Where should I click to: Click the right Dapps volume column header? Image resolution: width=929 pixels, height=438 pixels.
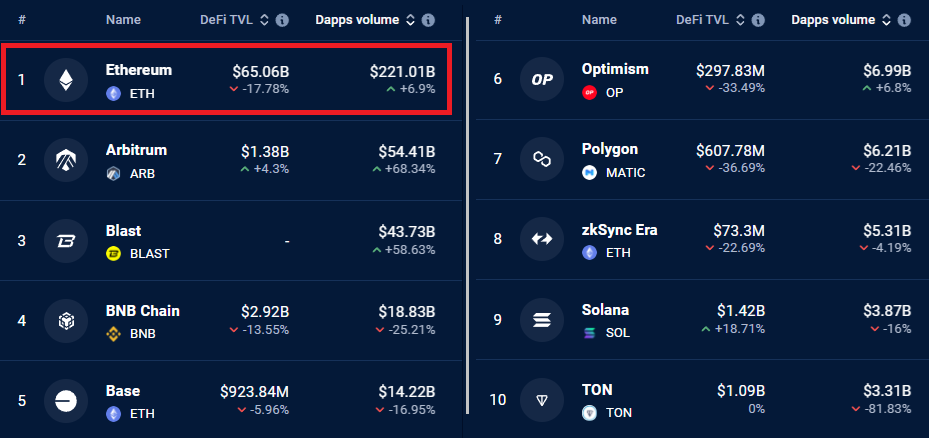(x=833, y=20)
